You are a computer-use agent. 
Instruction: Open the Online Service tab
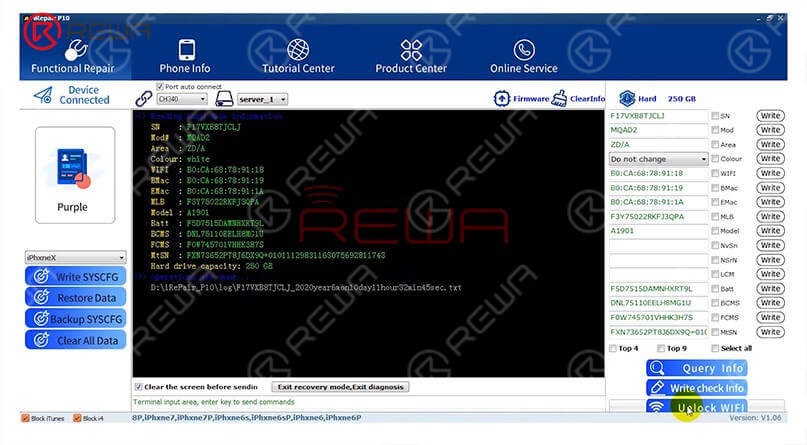pos(523,56)
